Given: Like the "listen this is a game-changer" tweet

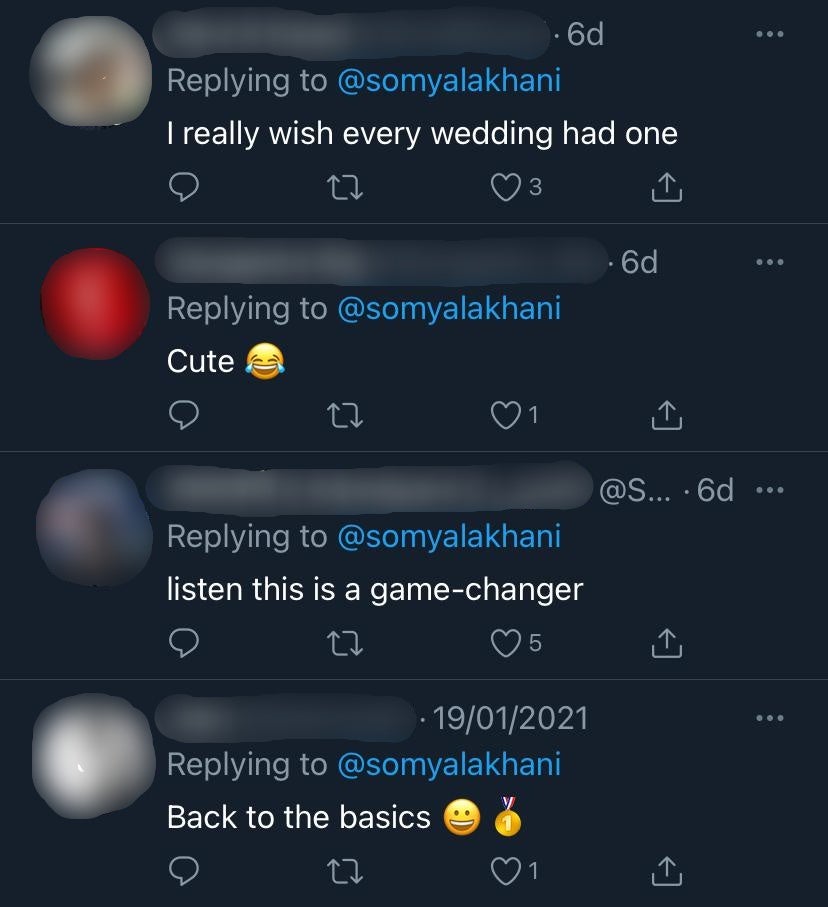Looking at the screenshot, I should pos(509,644).
